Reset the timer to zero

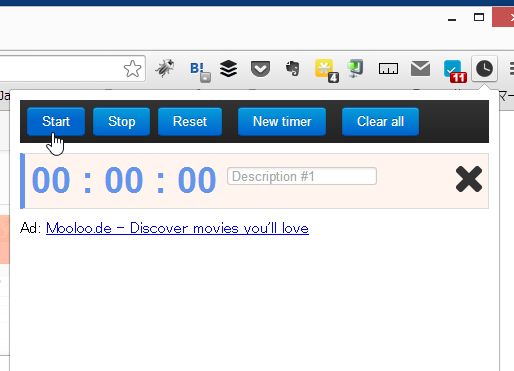click(x=190, y=122)
